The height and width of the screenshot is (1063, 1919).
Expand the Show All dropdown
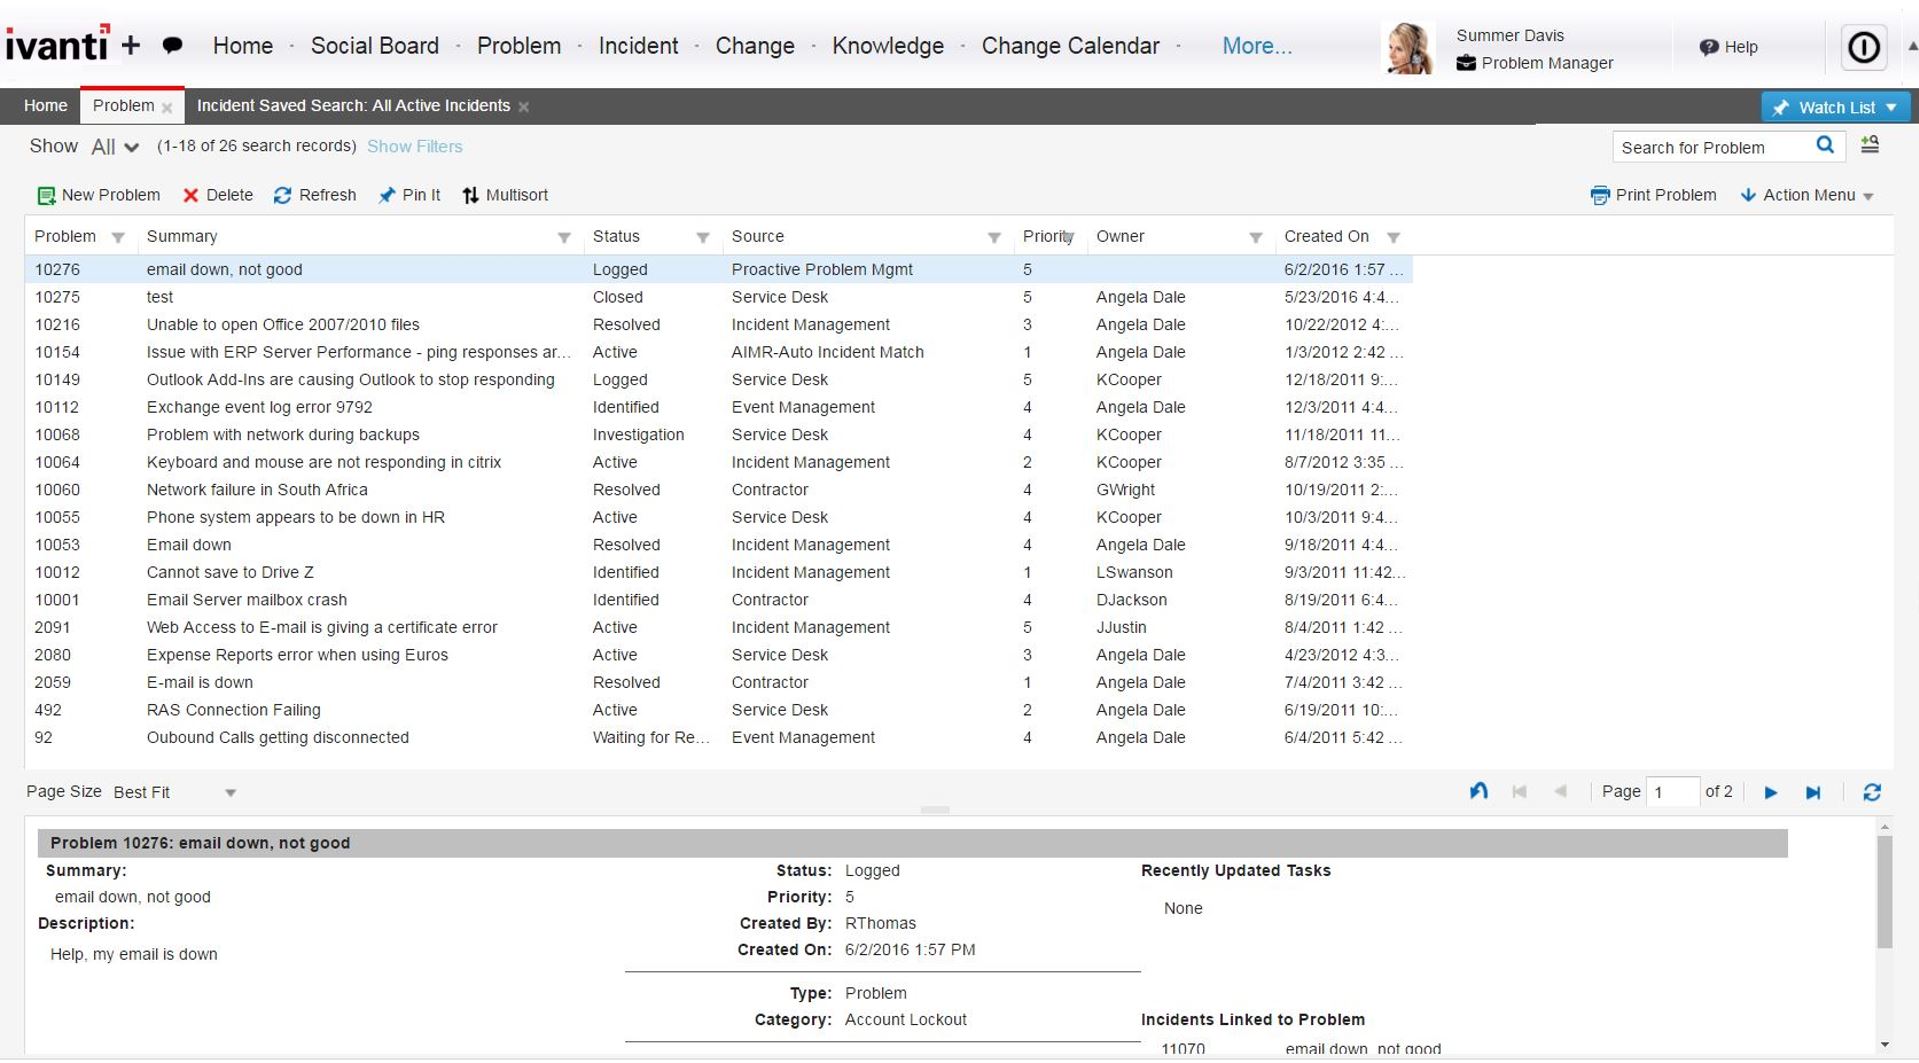[115, 147]
